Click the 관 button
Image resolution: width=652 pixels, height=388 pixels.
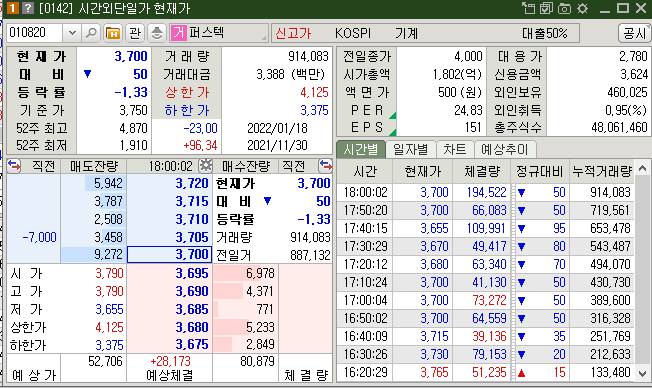pos(135,33)
